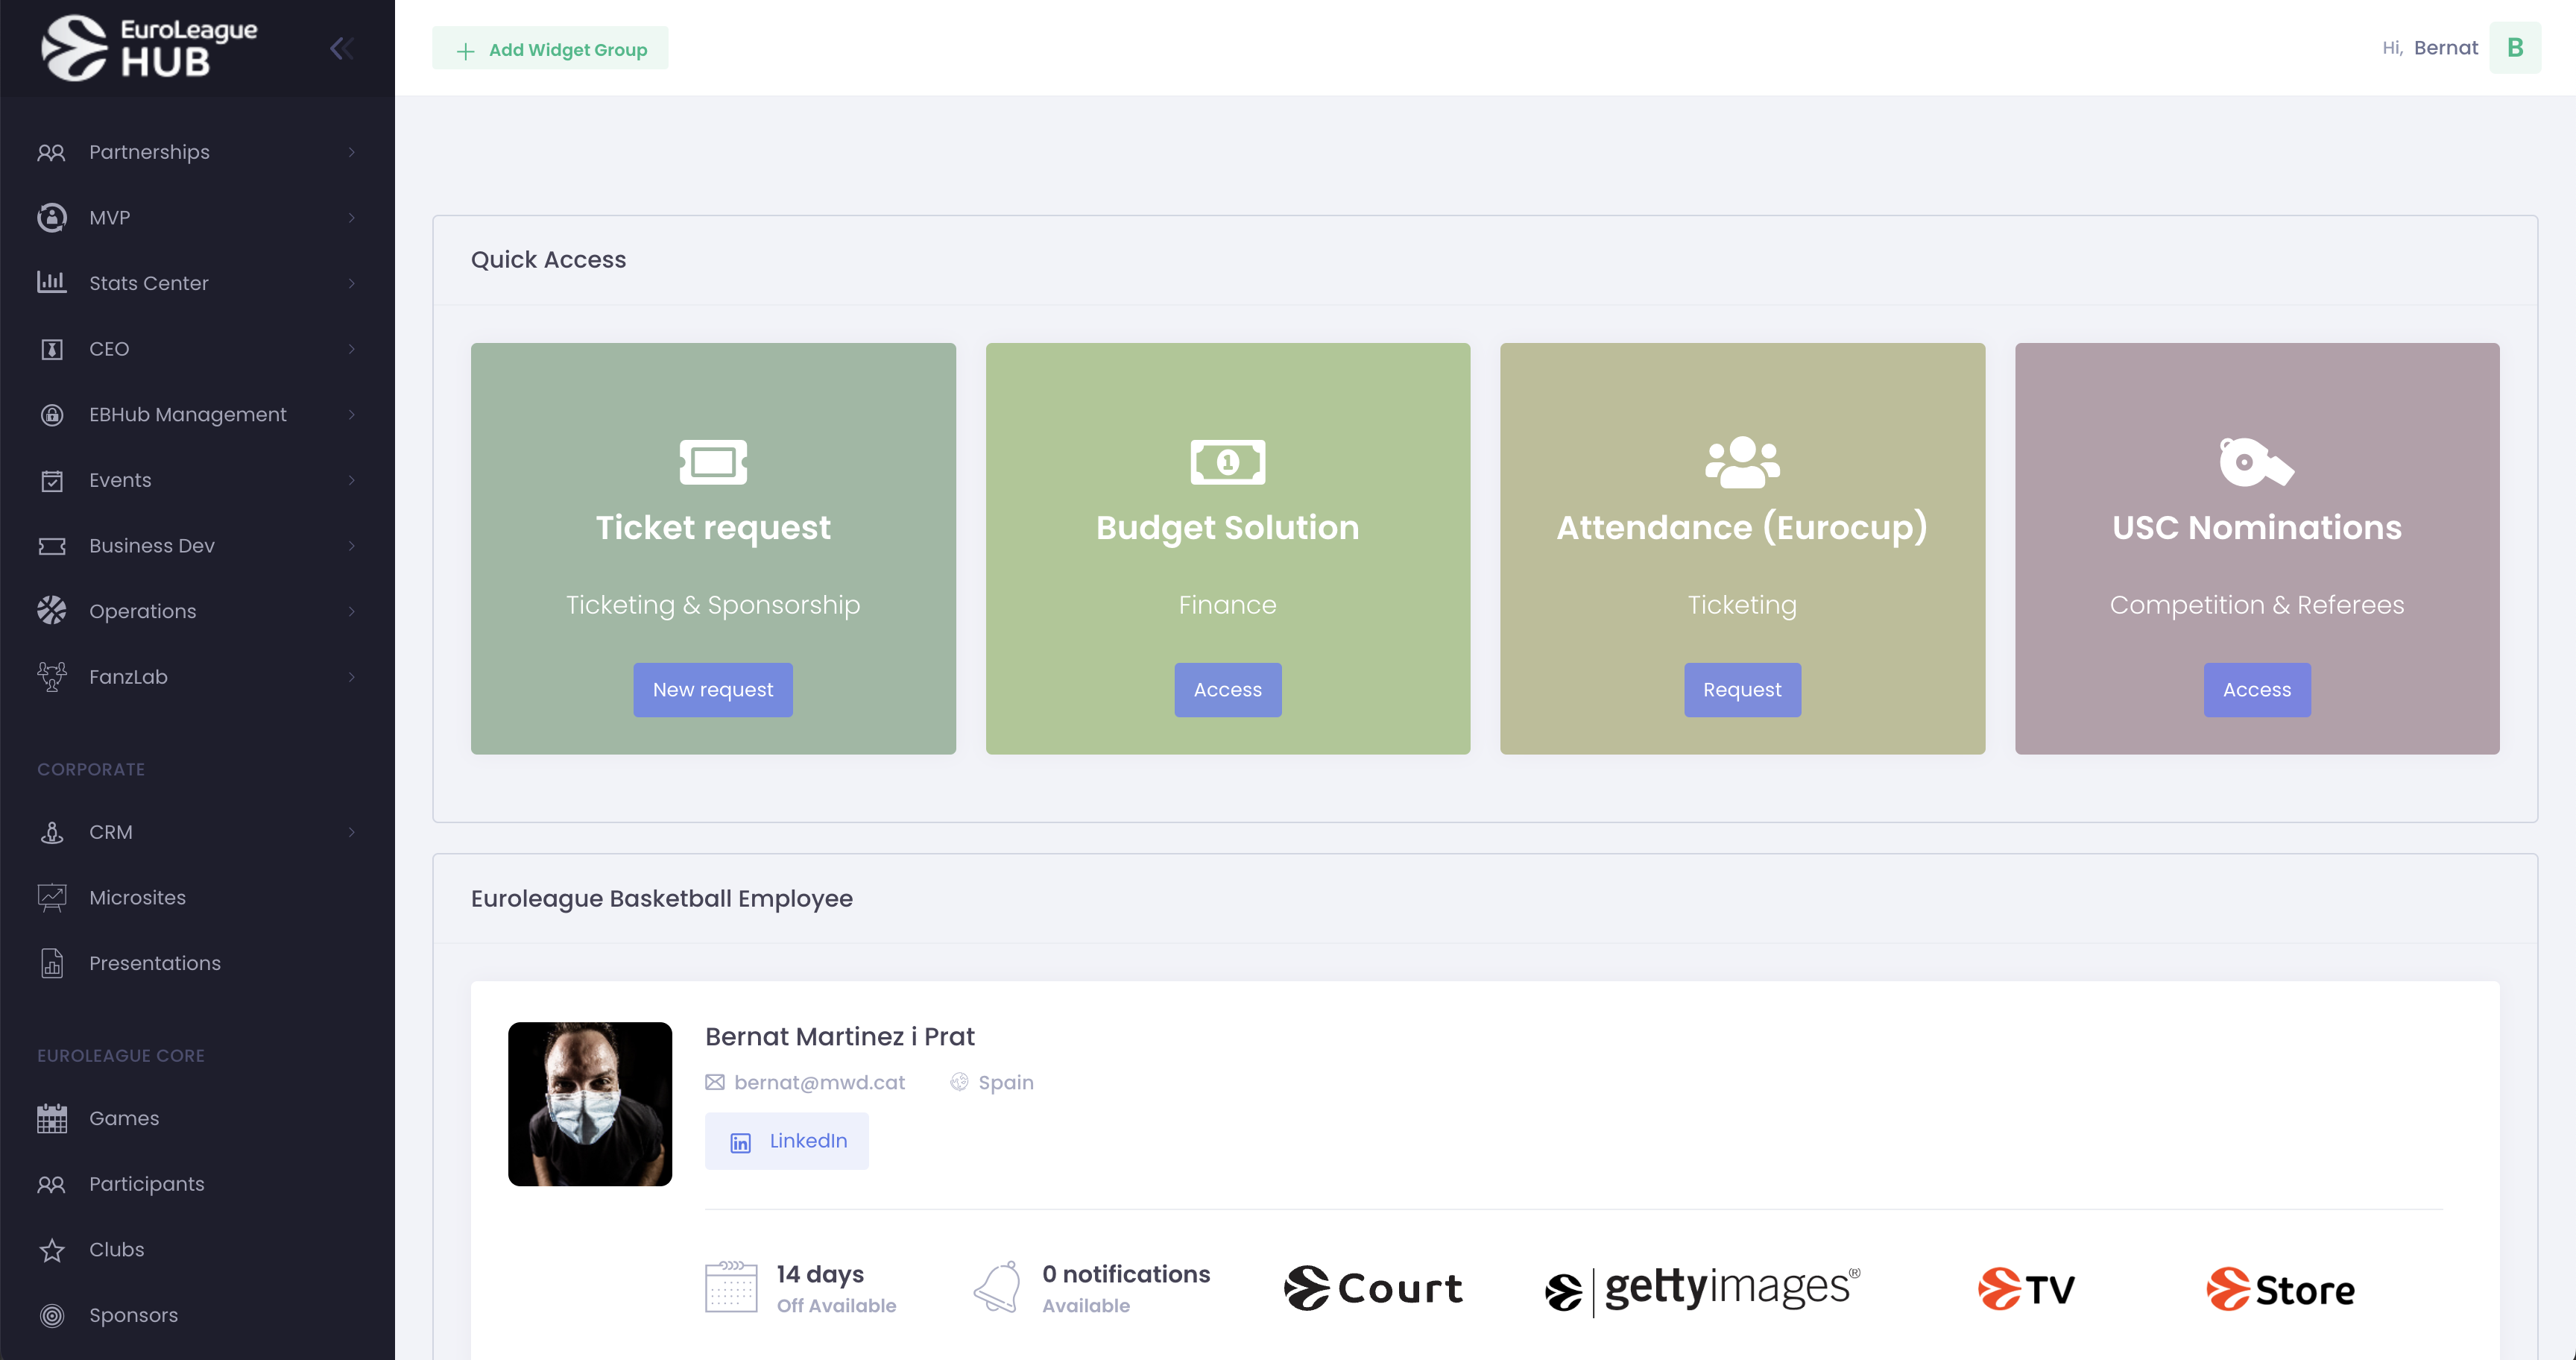Expand the Operations menu chevron
This screenshot has width=2576, height=1360.
coord(352,611)
